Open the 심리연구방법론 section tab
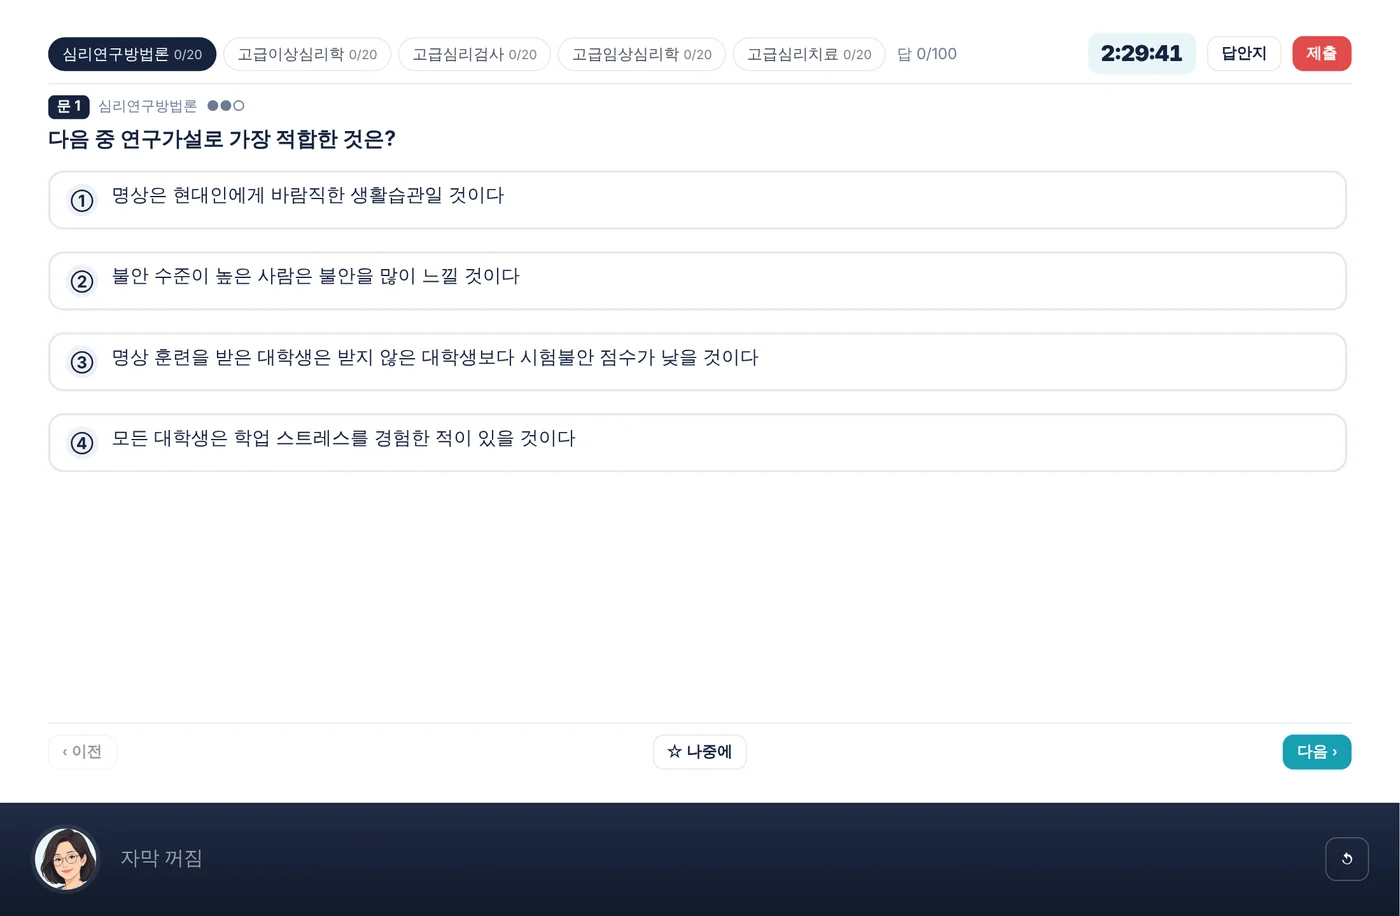1400x916 pixels. [132, 54]
